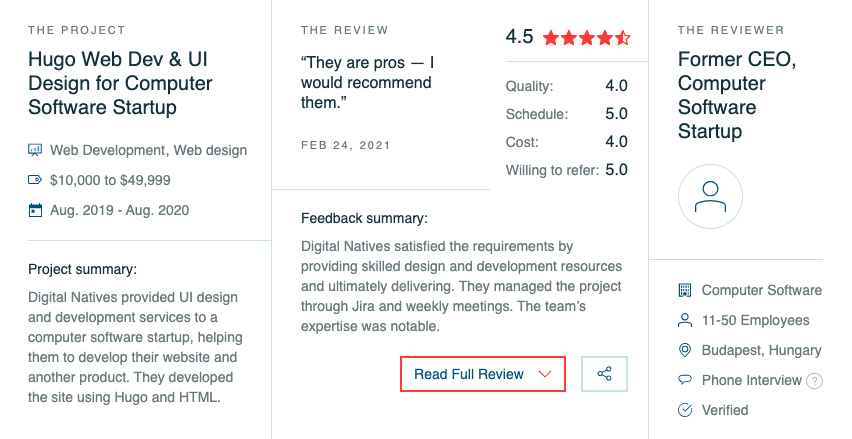Viewport: 852px width, 439px height.
Task: Click the calendar date icon
Action: pos(35,210)
